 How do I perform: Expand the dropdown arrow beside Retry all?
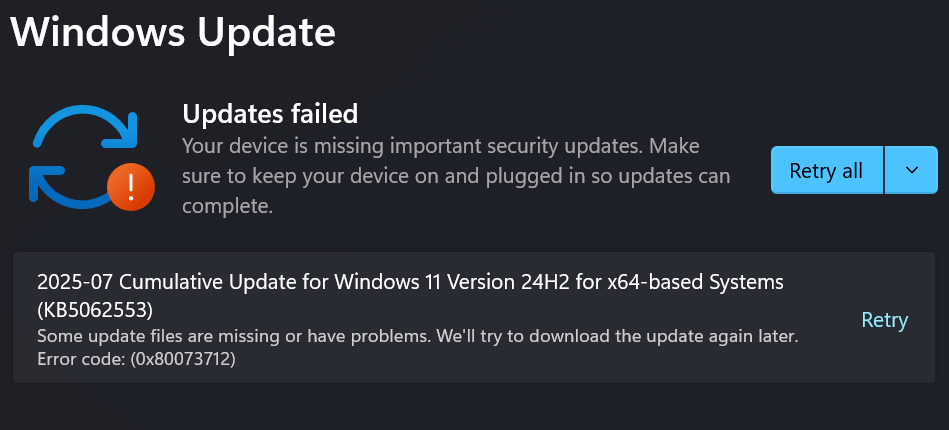point(911,170)
